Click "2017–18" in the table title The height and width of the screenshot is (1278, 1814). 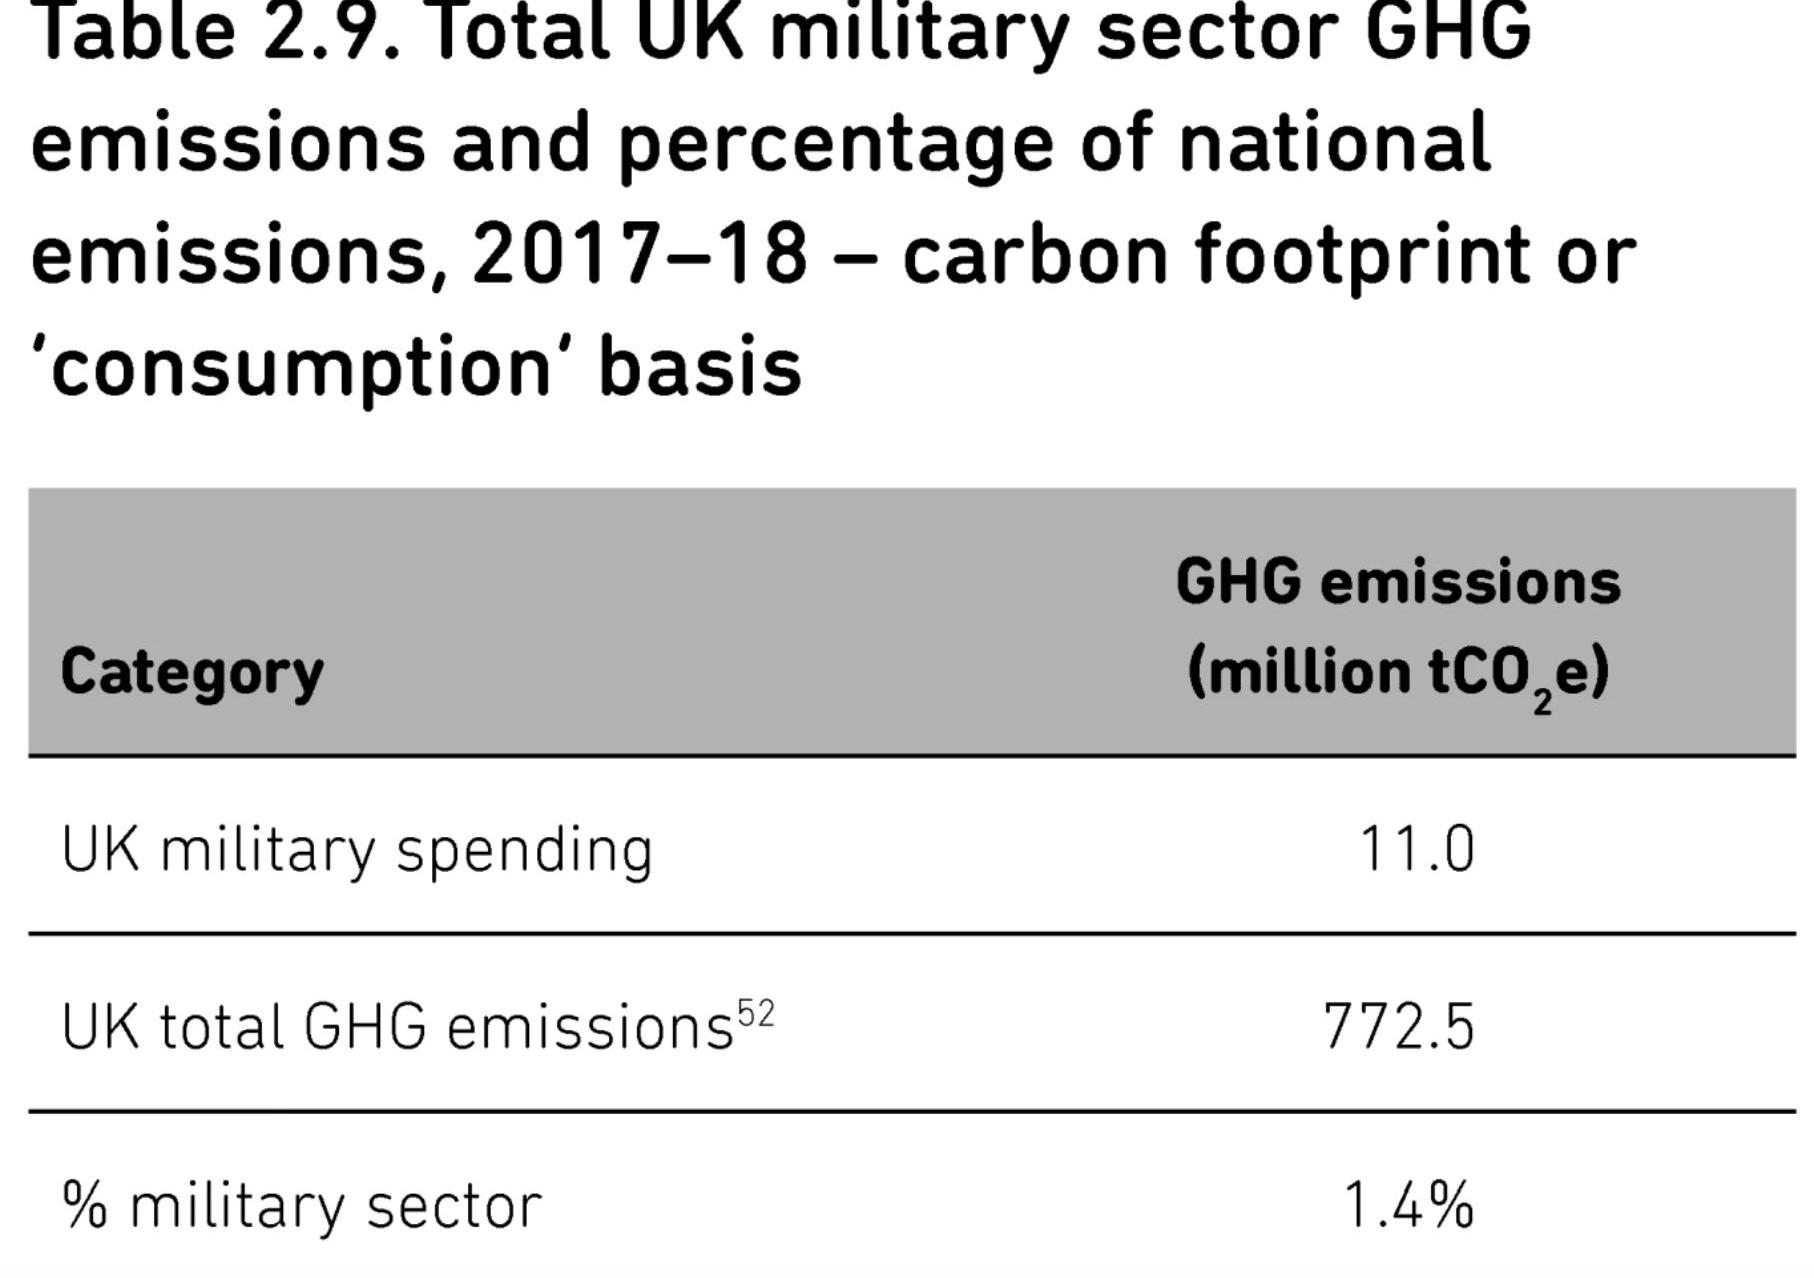pos(639,255)
